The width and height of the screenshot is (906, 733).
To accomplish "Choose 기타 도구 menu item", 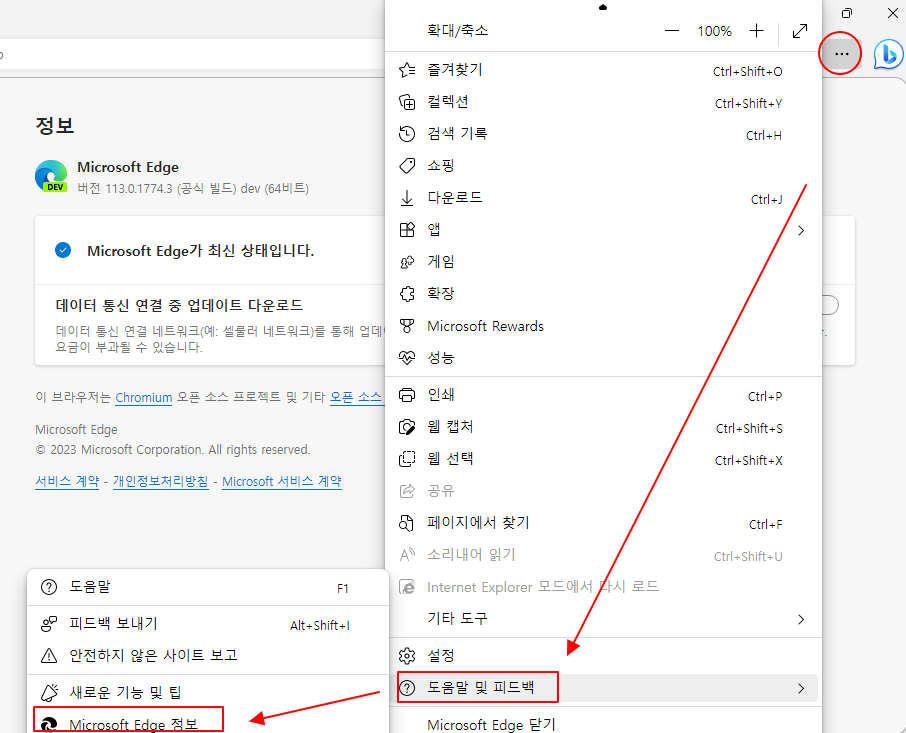I will pyautogui.click(x=603, y=619).
